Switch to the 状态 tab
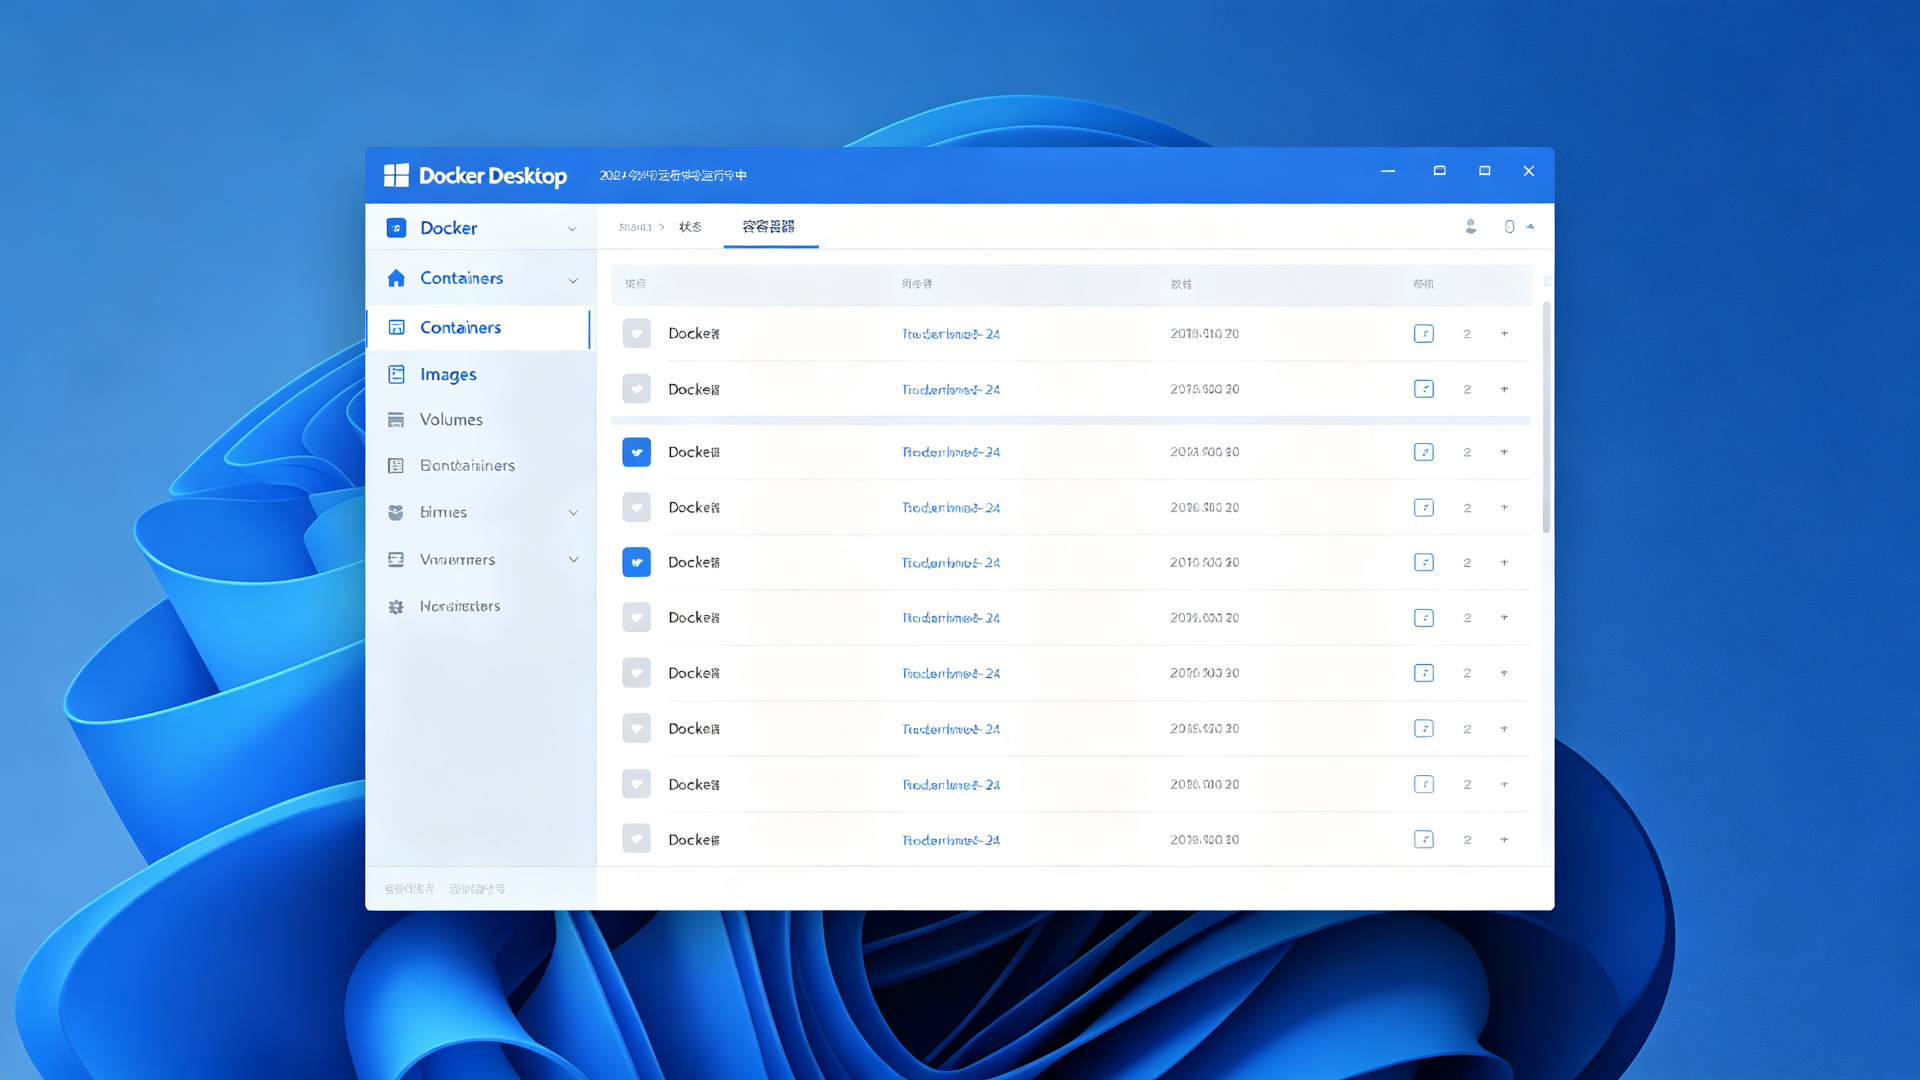 [690, 227]
